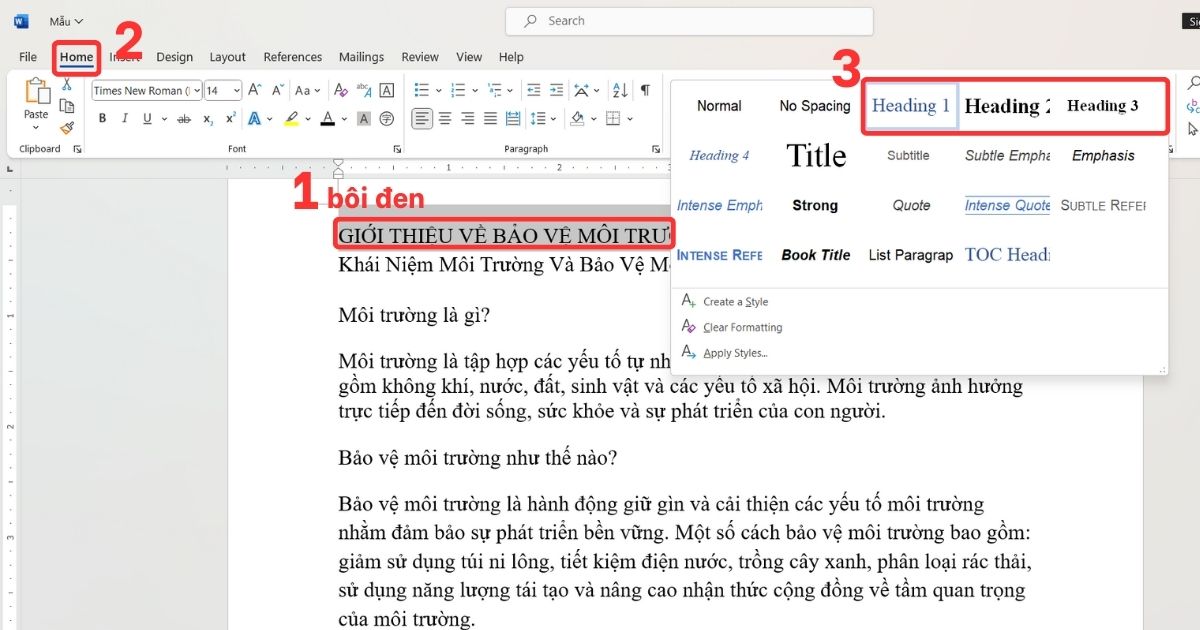Toggle Italic formatting

[124, 118]
